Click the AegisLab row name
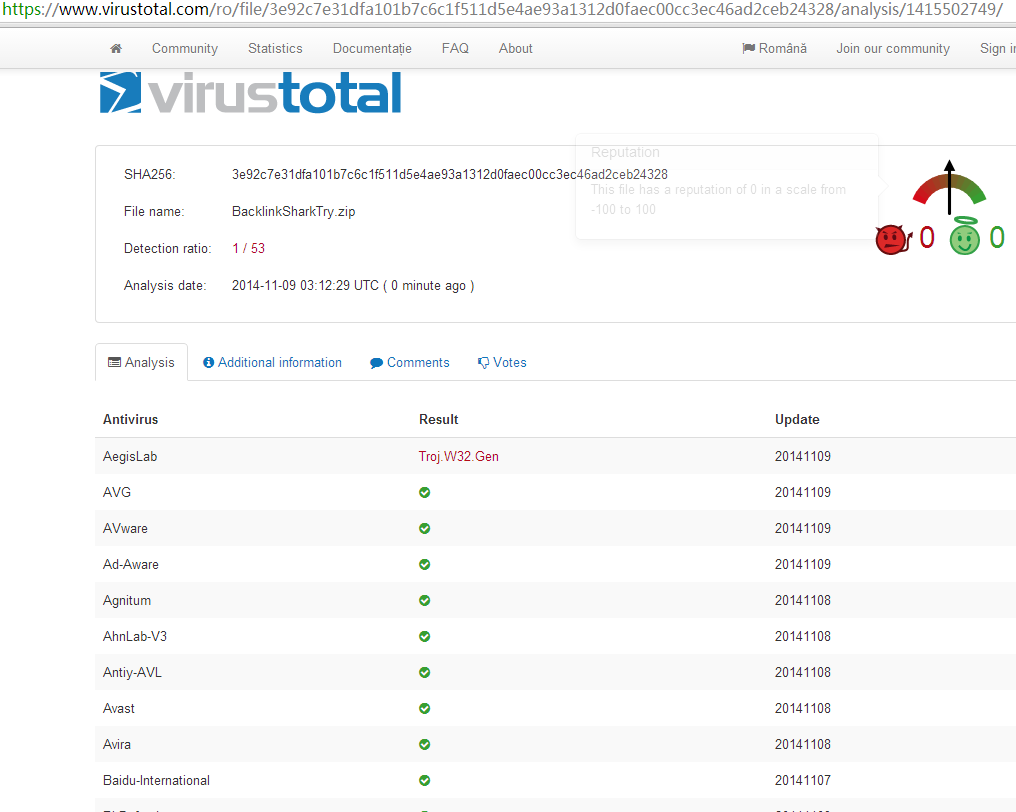1016x812 pixels. 130,456
